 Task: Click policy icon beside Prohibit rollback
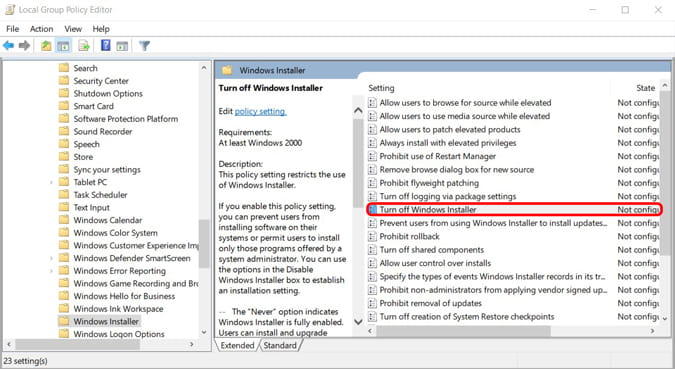(372, 236)
